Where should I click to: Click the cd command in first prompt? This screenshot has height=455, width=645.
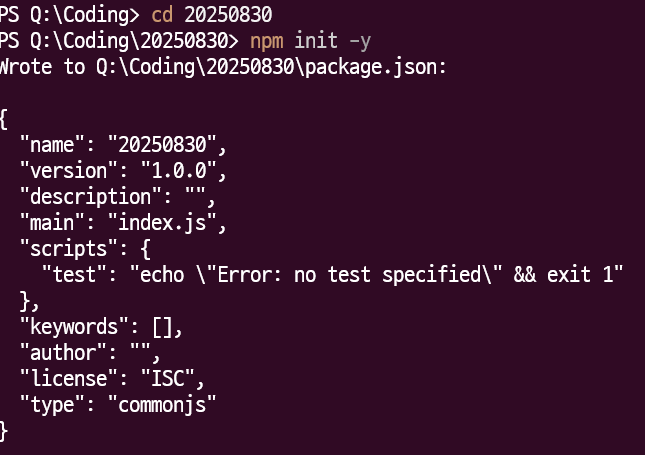162,16
